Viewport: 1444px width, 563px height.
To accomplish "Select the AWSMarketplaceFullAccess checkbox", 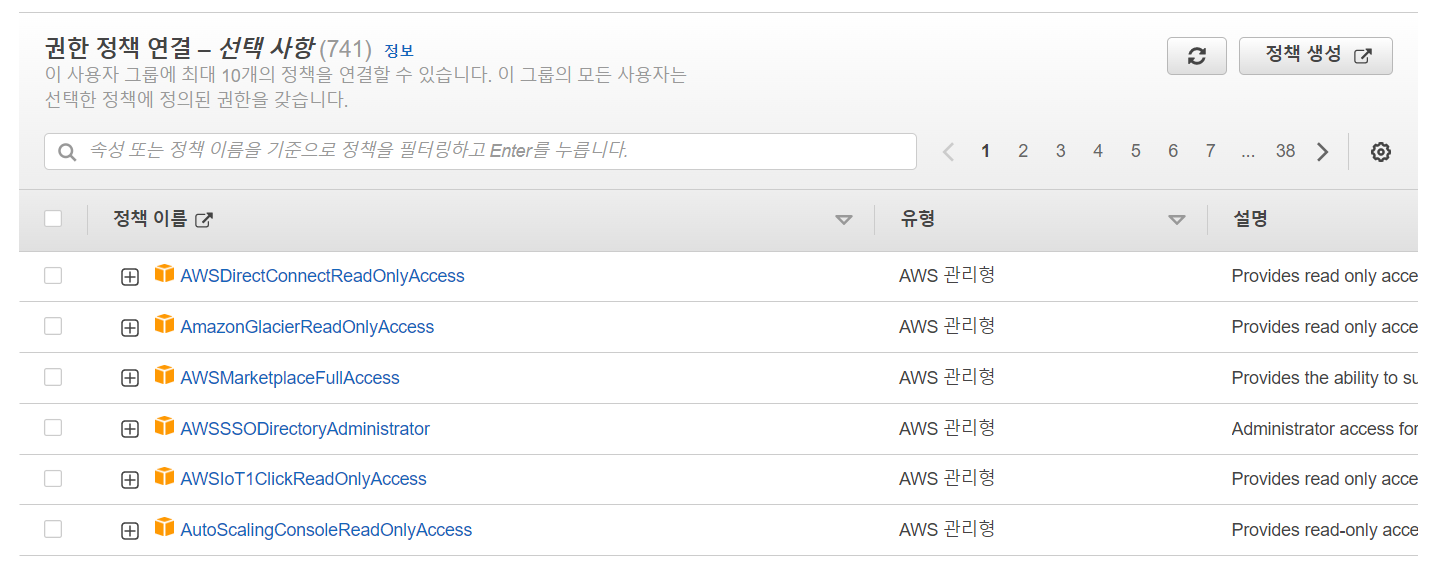I will pyautogui.click(x=53, y=377).
